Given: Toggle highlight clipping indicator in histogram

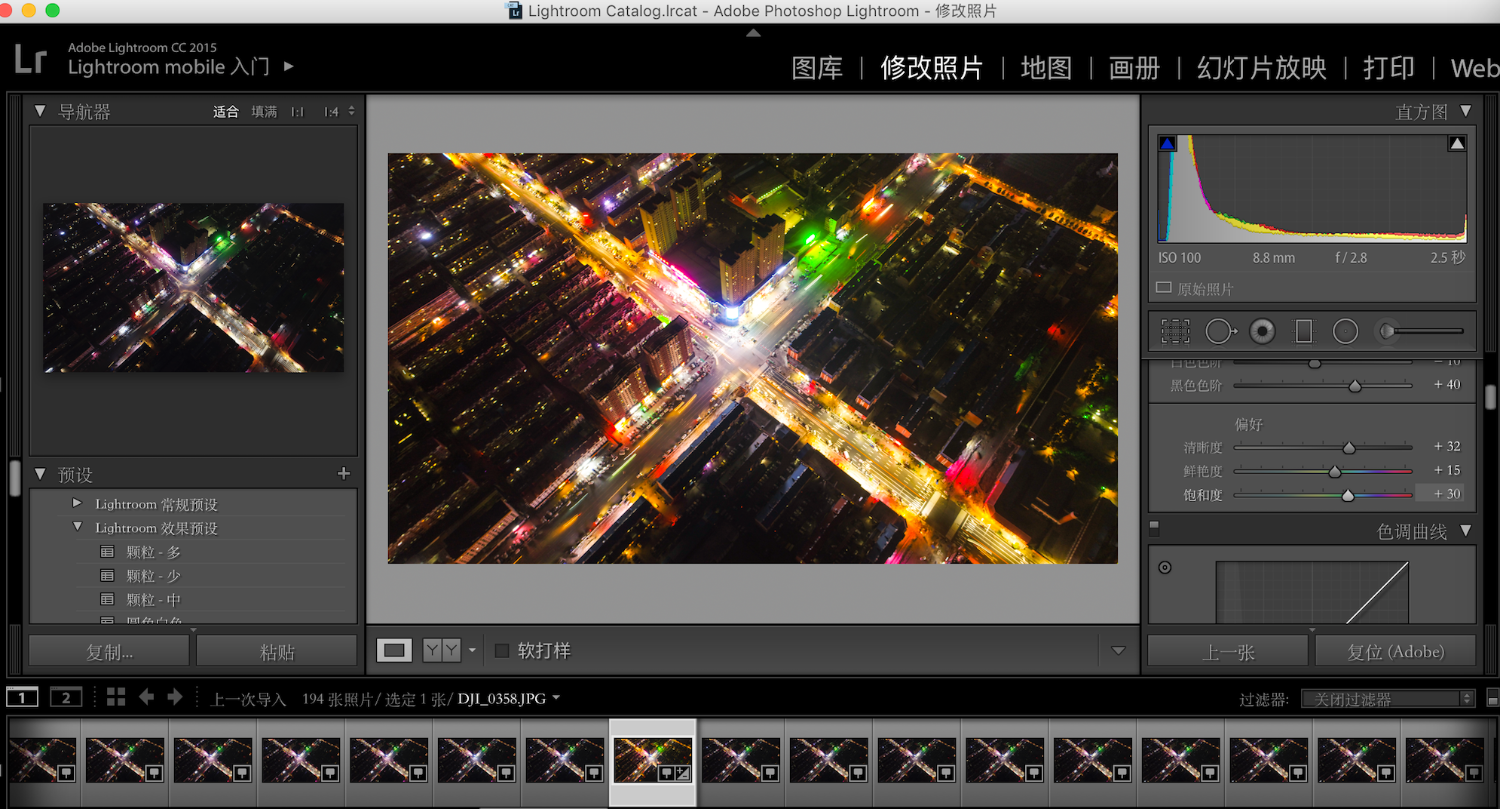Looking at the screenshot, I should (1457, 144).
